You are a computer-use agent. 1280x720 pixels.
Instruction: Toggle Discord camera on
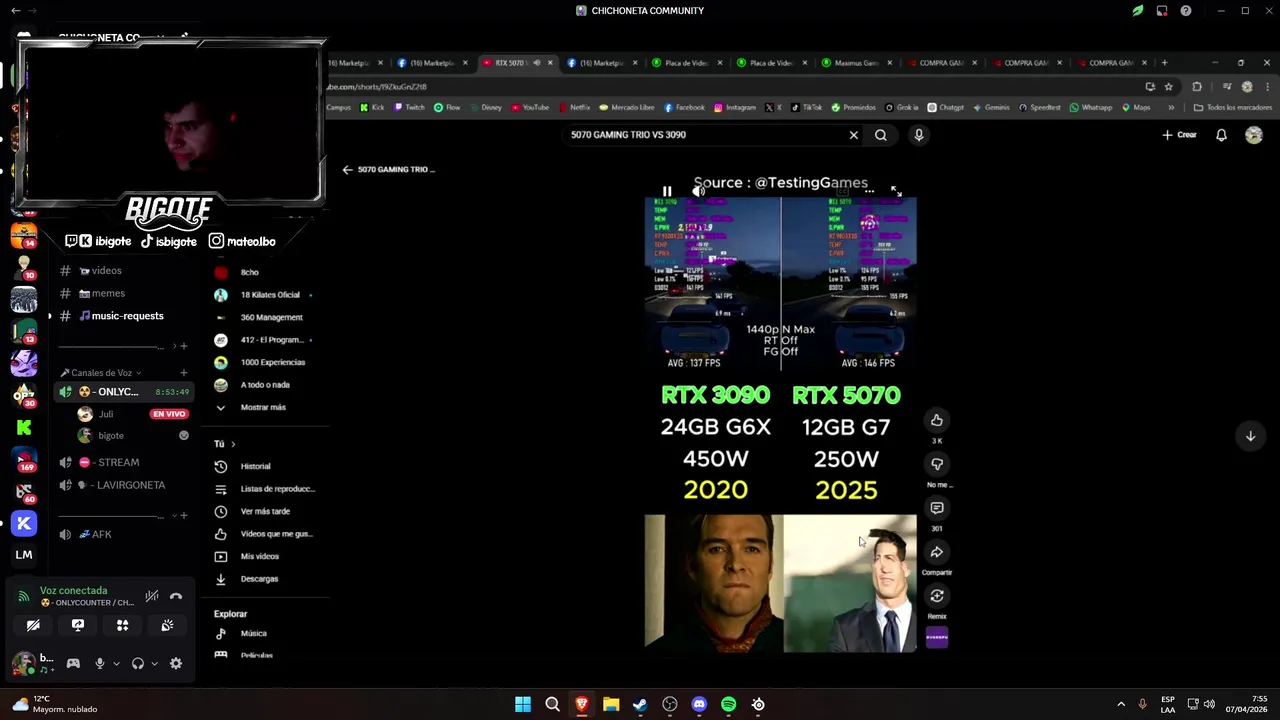click(33, 625)
